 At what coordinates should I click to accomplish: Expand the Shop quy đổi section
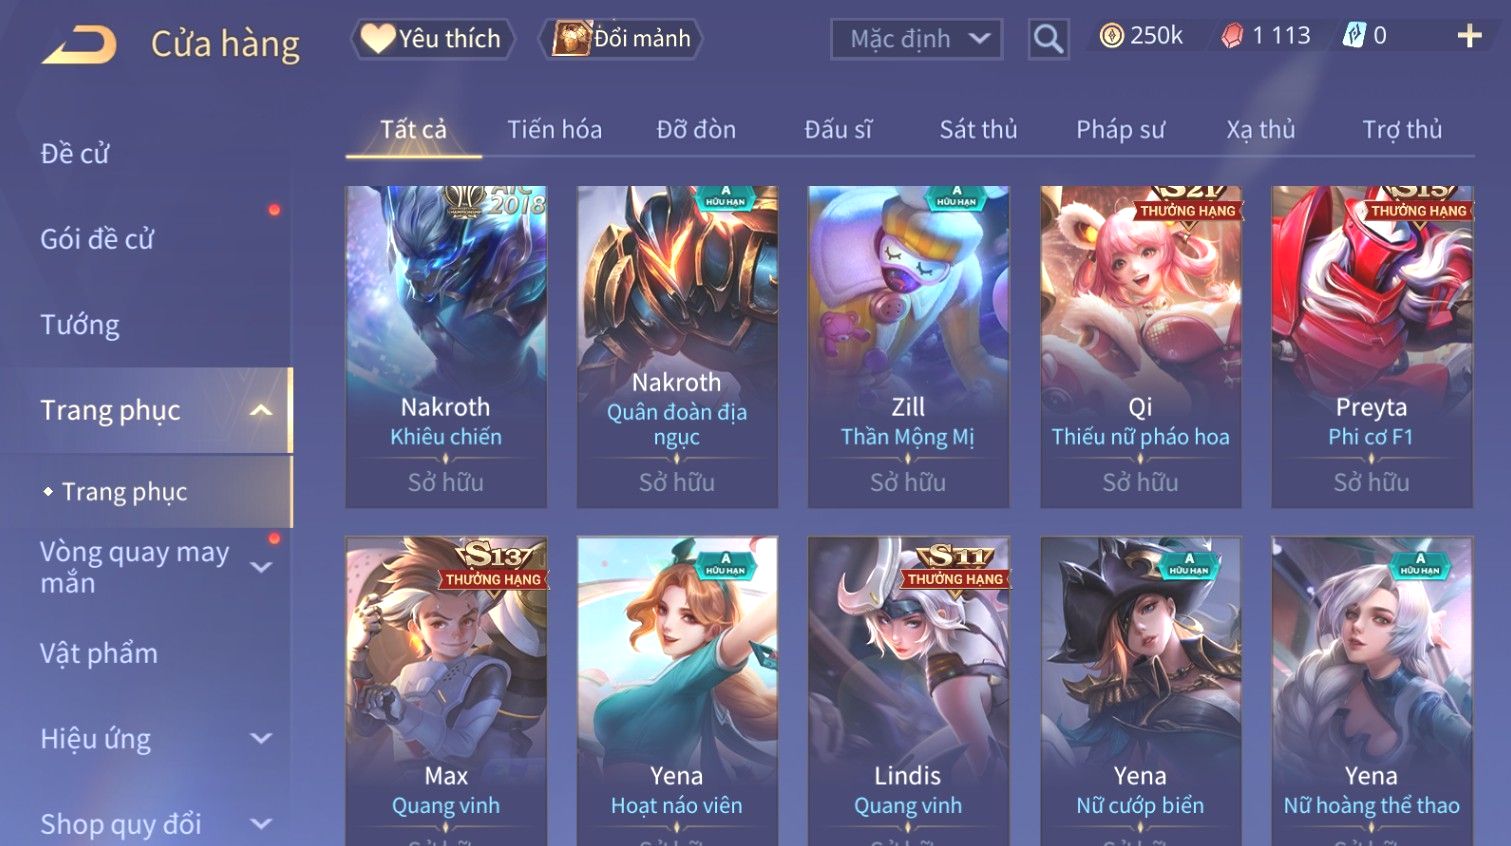point(261,824)
